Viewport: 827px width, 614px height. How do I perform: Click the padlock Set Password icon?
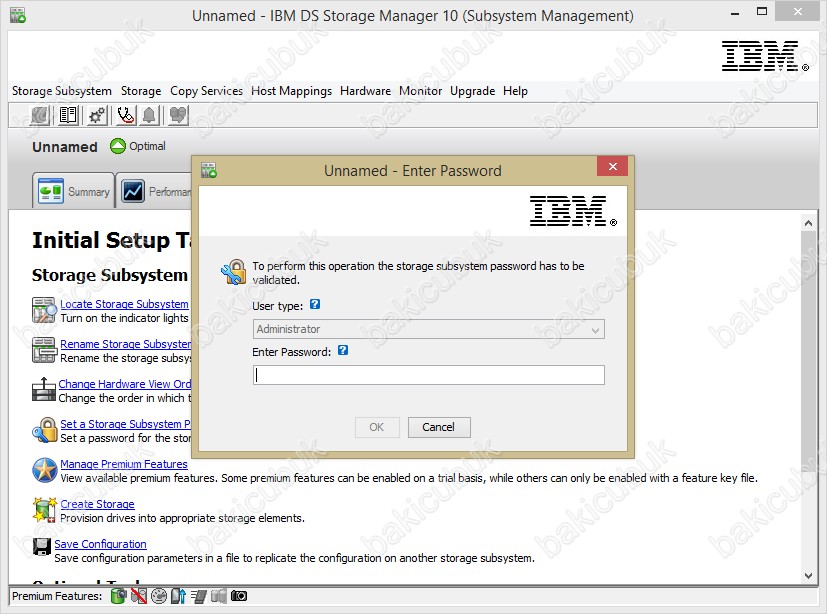pyautogui.click(x=45, y=430)
